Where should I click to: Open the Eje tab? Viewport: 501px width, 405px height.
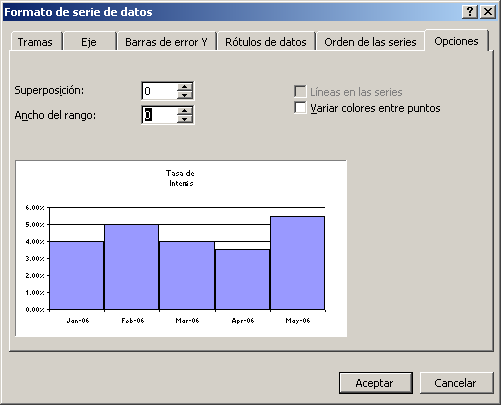click(x=89, y=42)
